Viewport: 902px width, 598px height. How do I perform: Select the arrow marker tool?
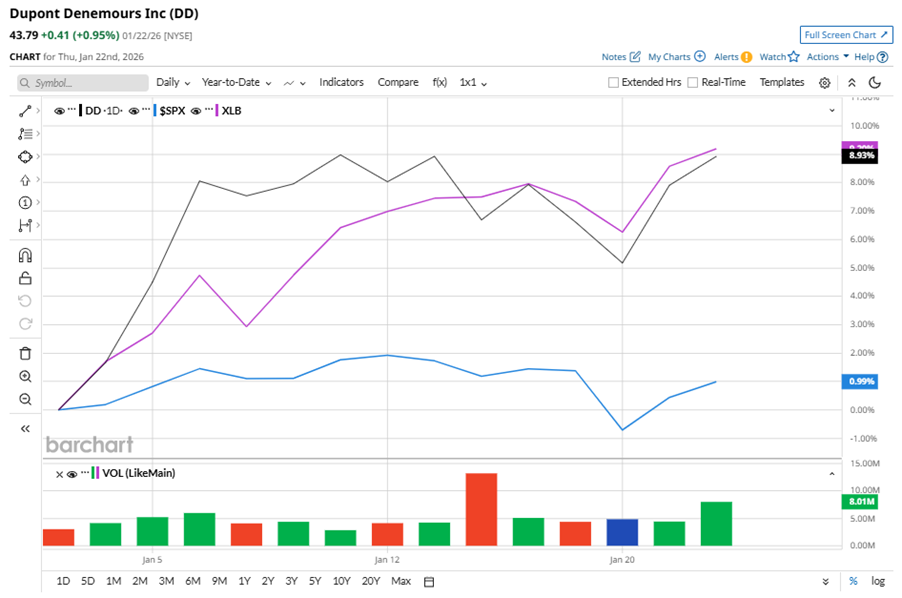point(25,180)
